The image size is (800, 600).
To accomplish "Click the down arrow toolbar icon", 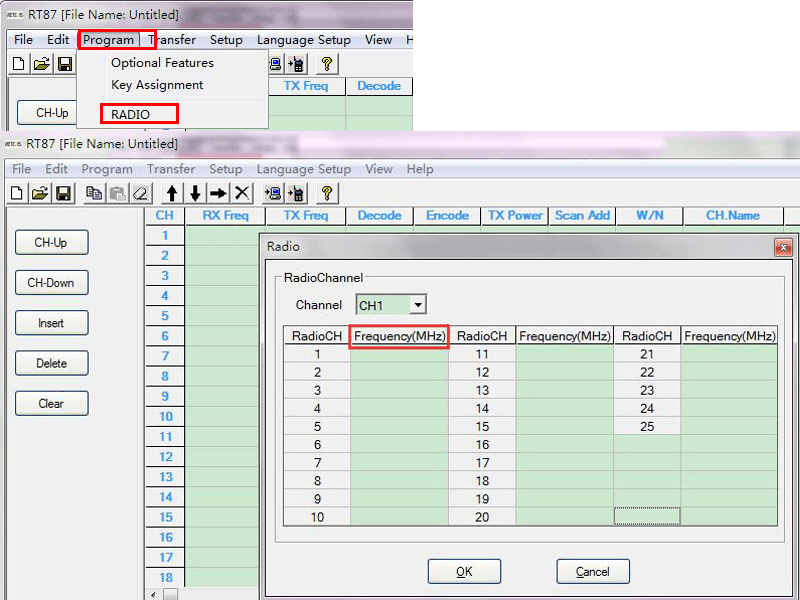I will click(195, 193).
